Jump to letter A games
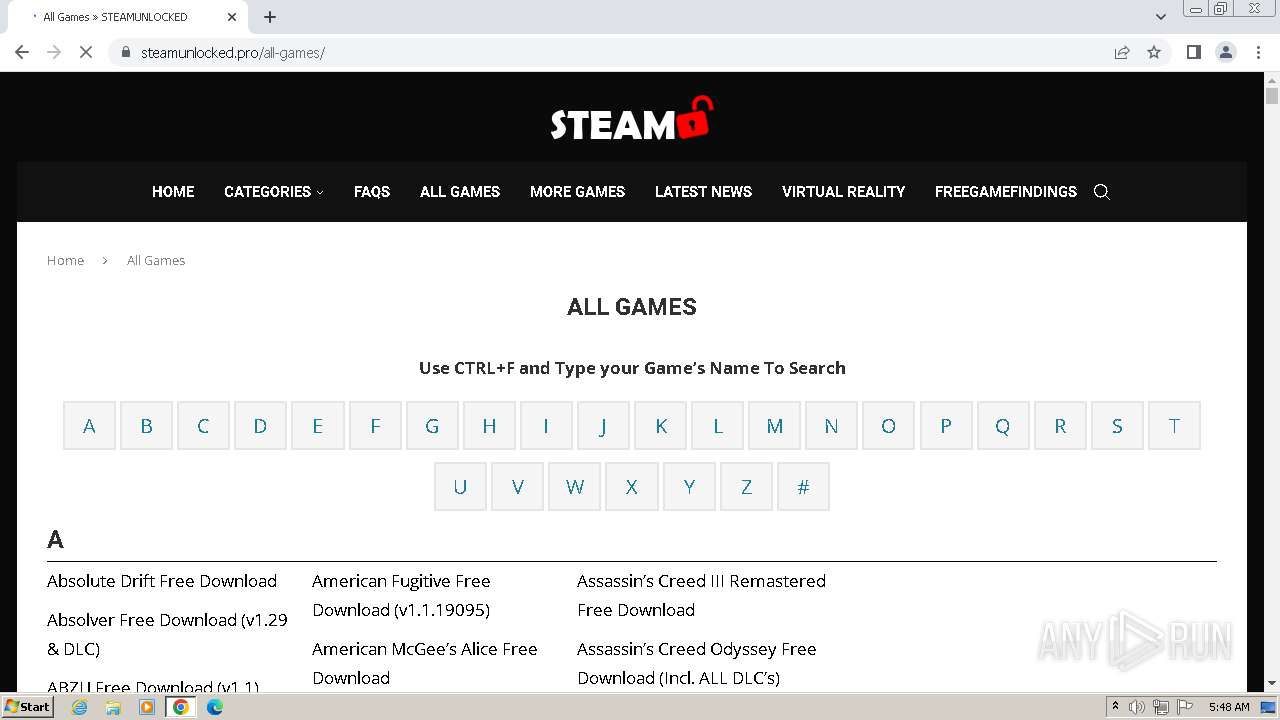1280x720 pixels. (x=89, y=426)
